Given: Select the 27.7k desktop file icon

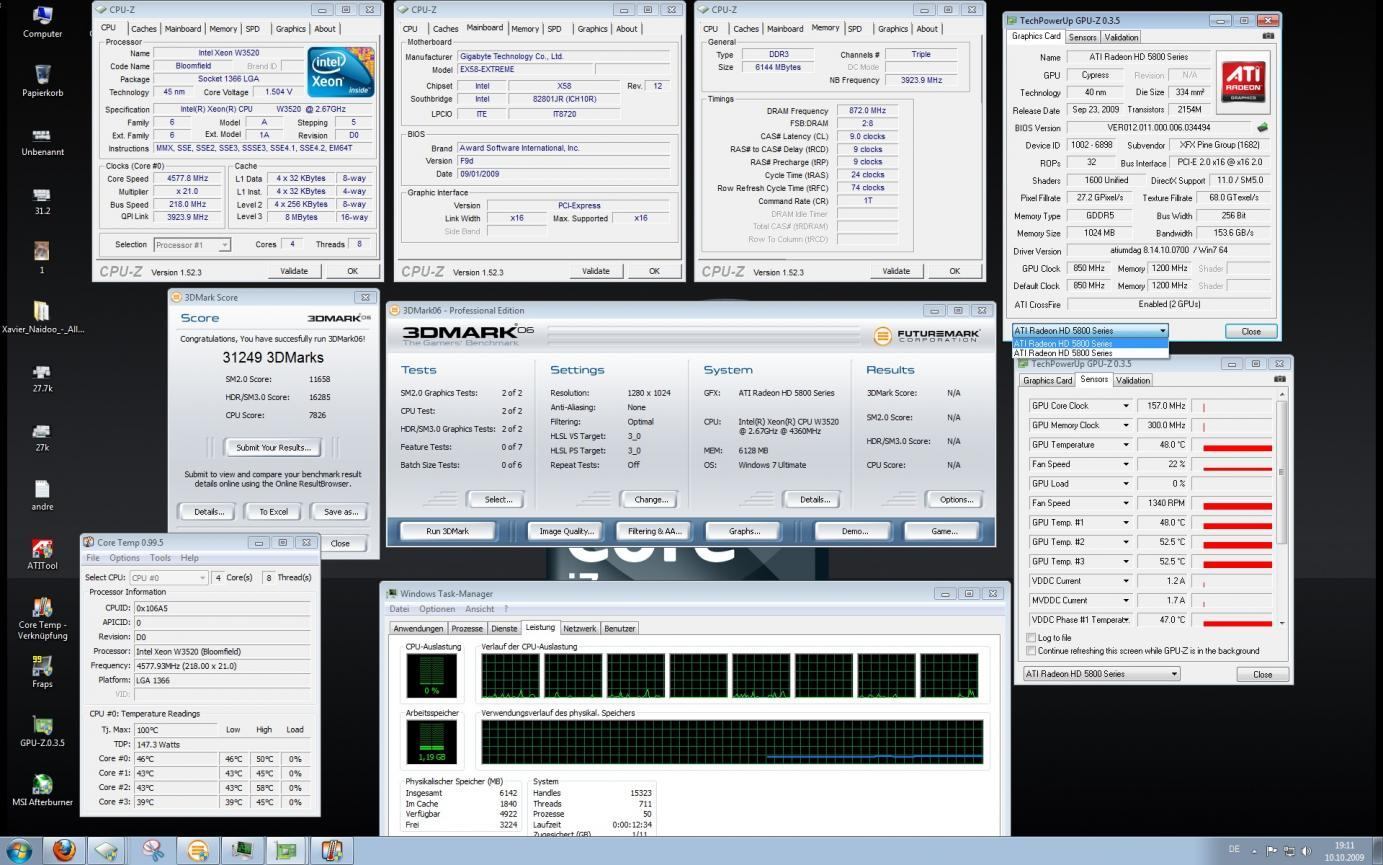Looking at the screenshot, I should (x=42, y=377).
